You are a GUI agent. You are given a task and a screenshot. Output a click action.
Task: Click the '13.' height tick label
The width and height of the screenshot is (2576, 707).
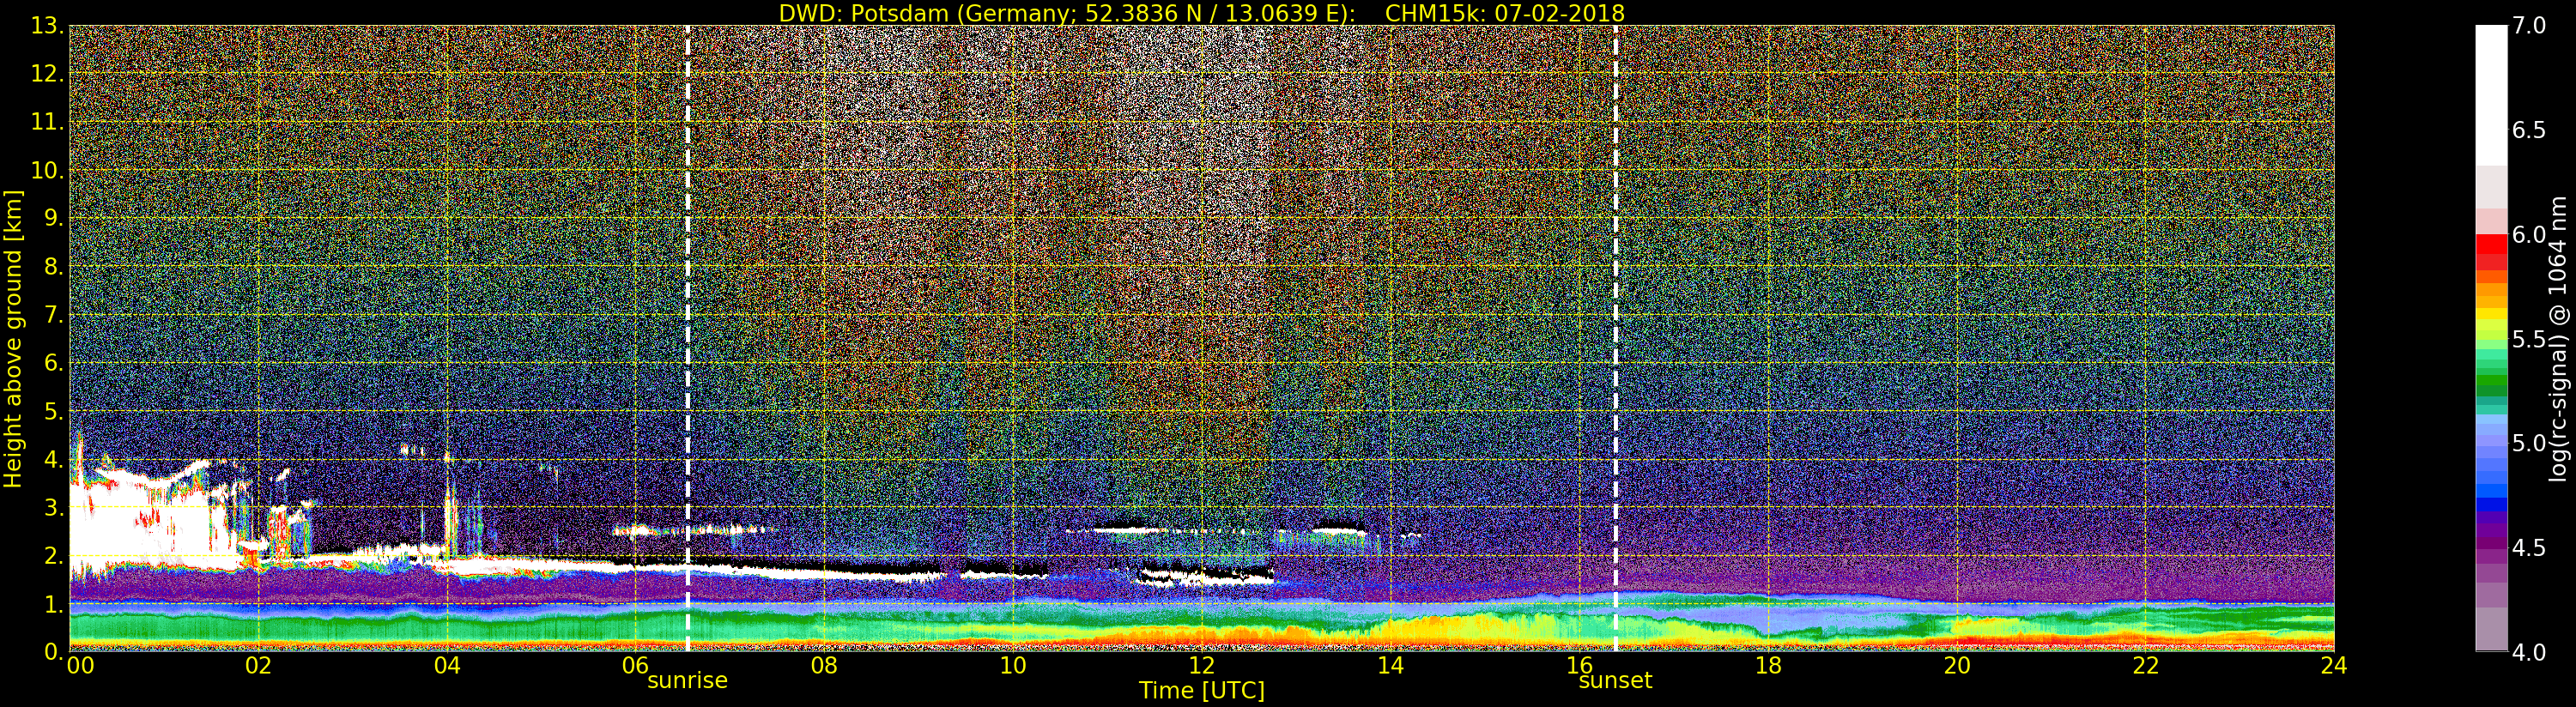[x=47, y=26]
